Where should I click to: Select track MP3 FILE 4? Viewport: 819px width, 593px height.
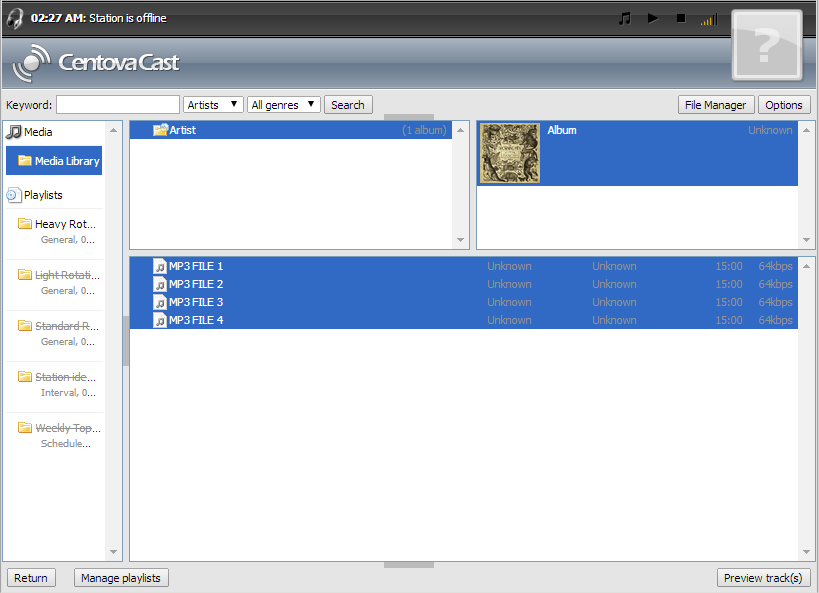[x=464, y=320]
